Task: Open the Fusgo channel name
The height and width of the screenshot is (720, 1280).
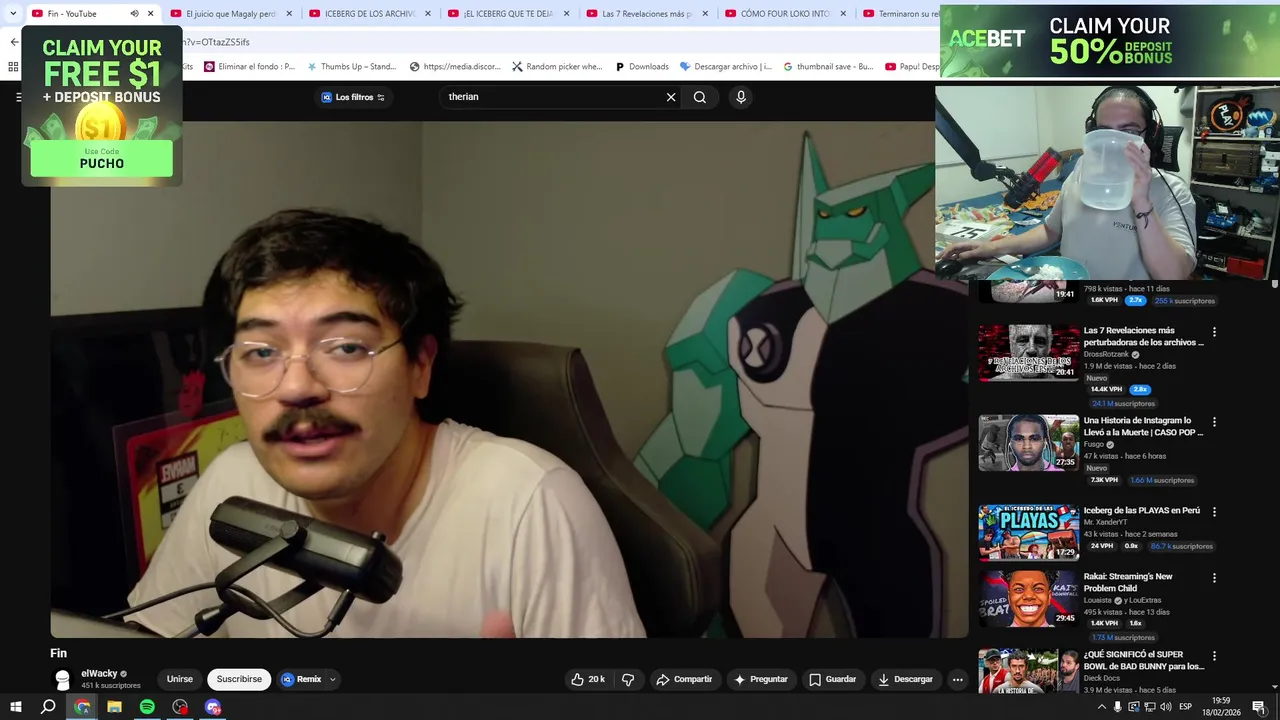Action: pos(1093,444)
